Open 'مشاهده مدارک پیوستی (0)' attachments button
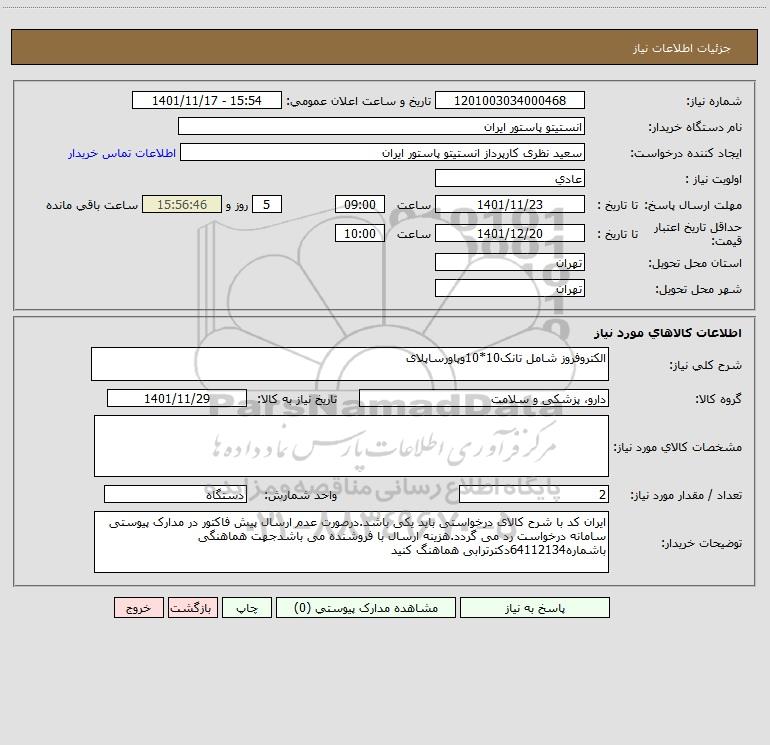The height and width of the screenshot is (745, 770). pyautogui.click(x=366, y=607)
